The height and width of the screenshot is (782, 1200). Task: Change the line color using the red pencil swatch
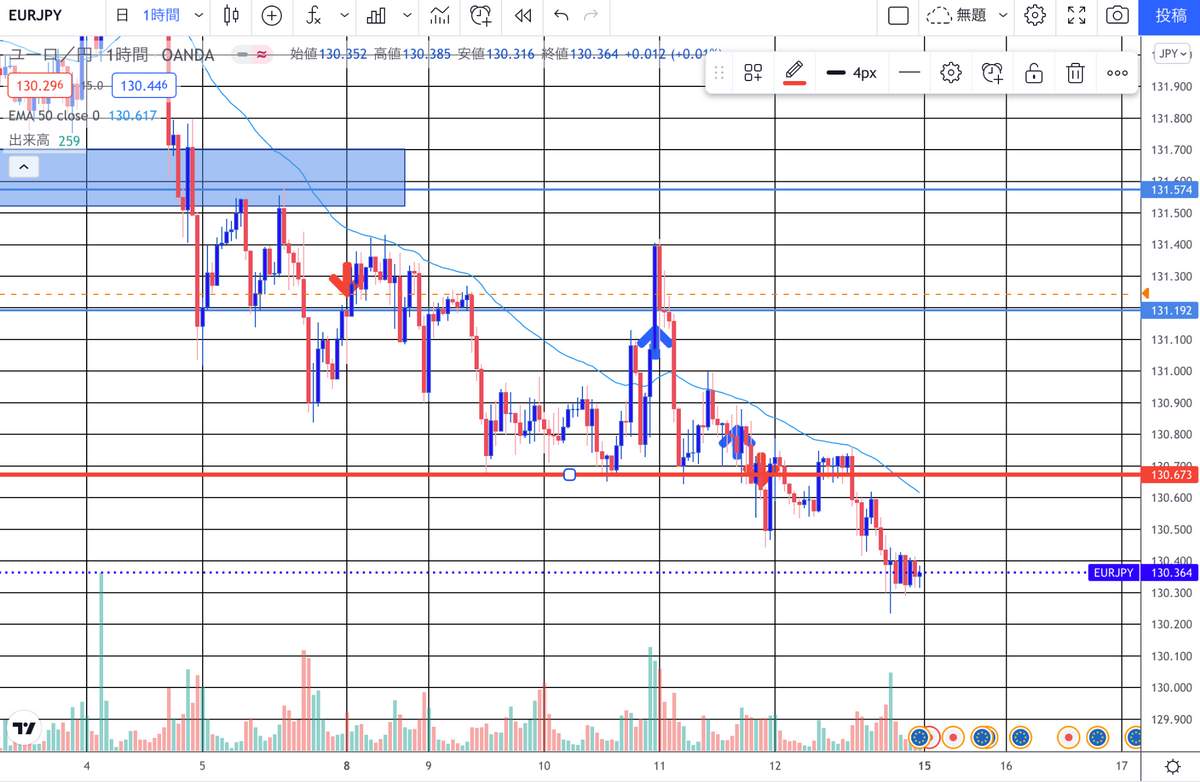pyautogui.click(x=794, y=72)
